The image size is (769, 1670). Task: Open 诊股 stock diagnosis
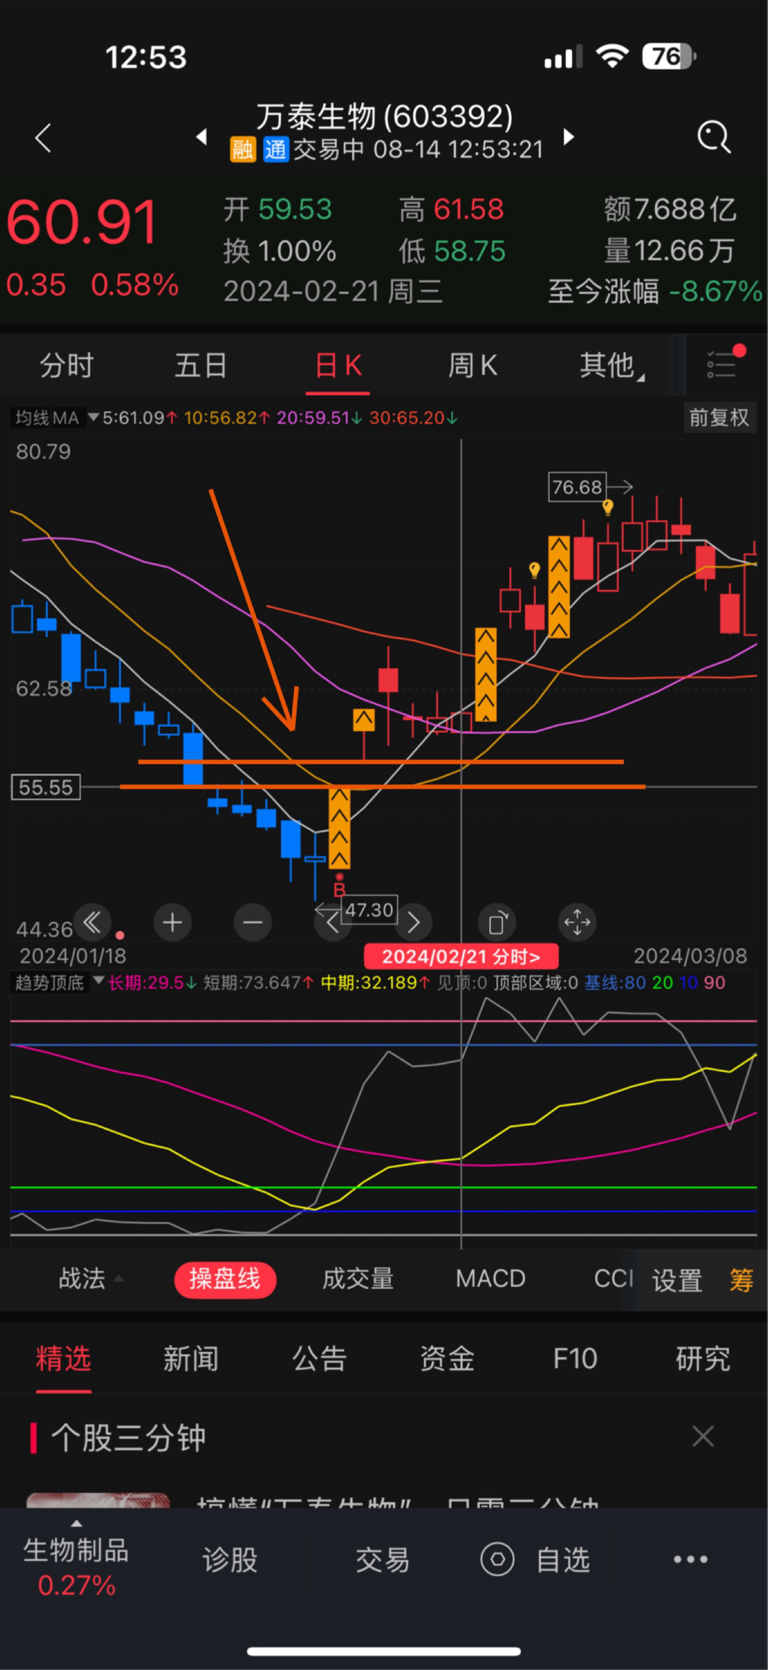(x=230, y=1560)
